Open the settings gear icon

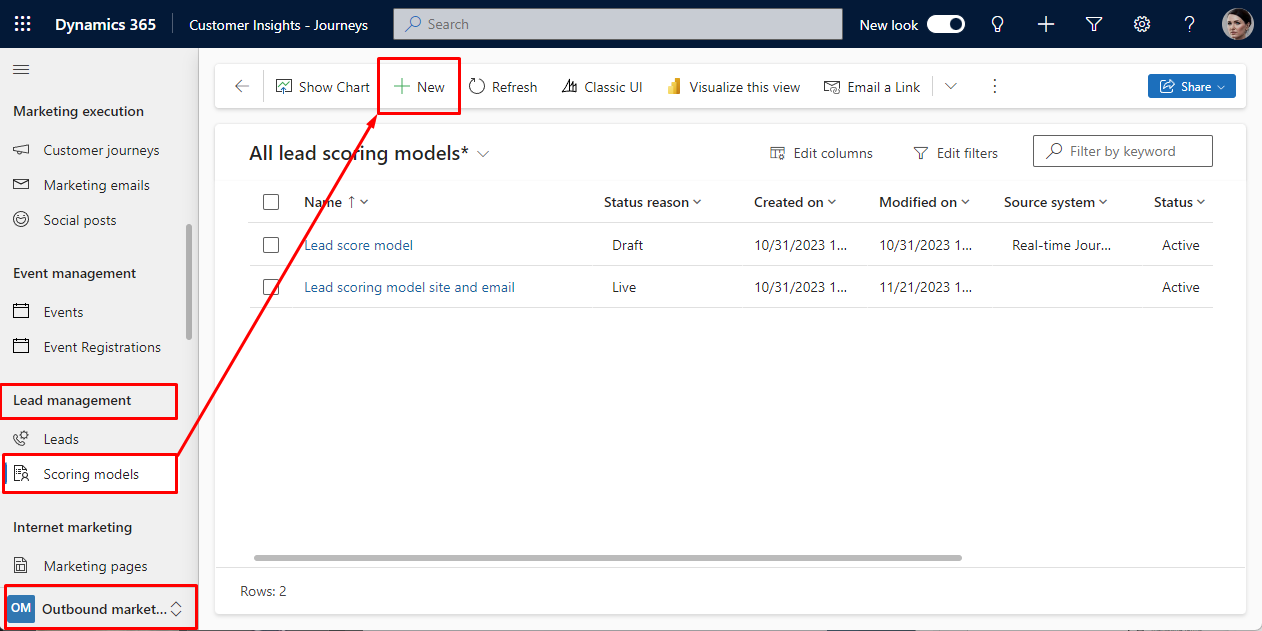coord(1142,24)
